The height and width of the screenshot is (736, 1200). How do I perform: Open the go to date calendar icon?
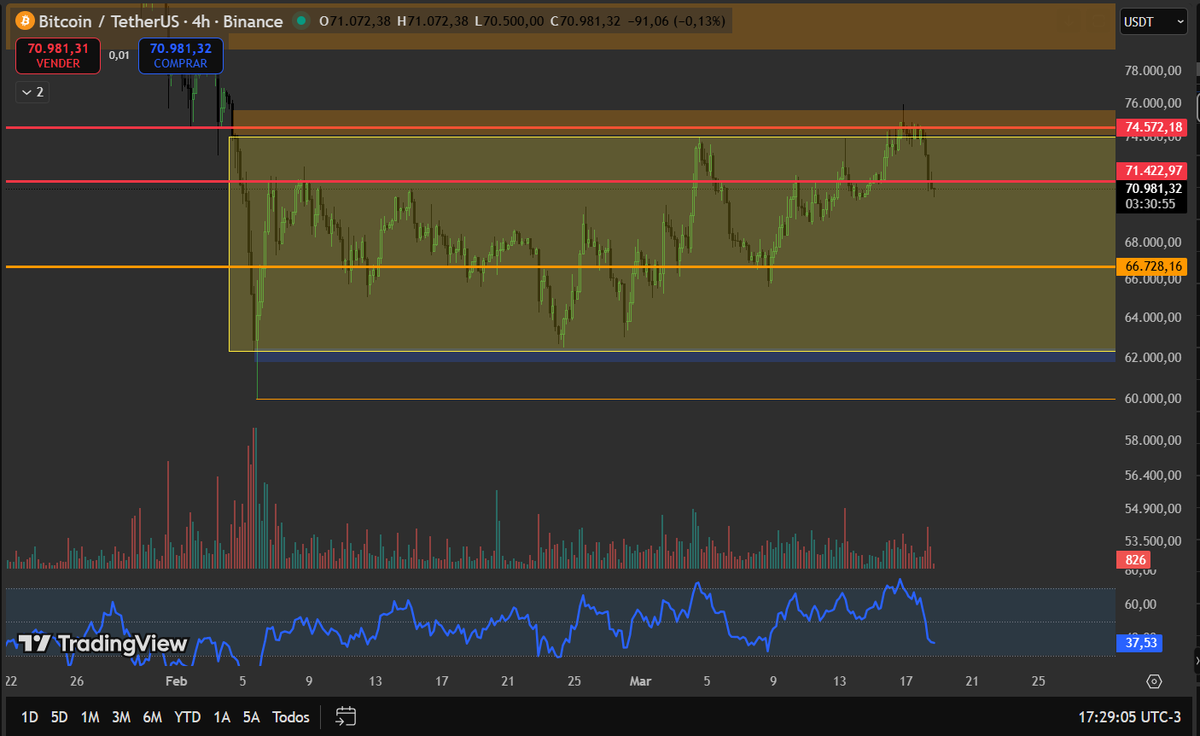point(346,716)
